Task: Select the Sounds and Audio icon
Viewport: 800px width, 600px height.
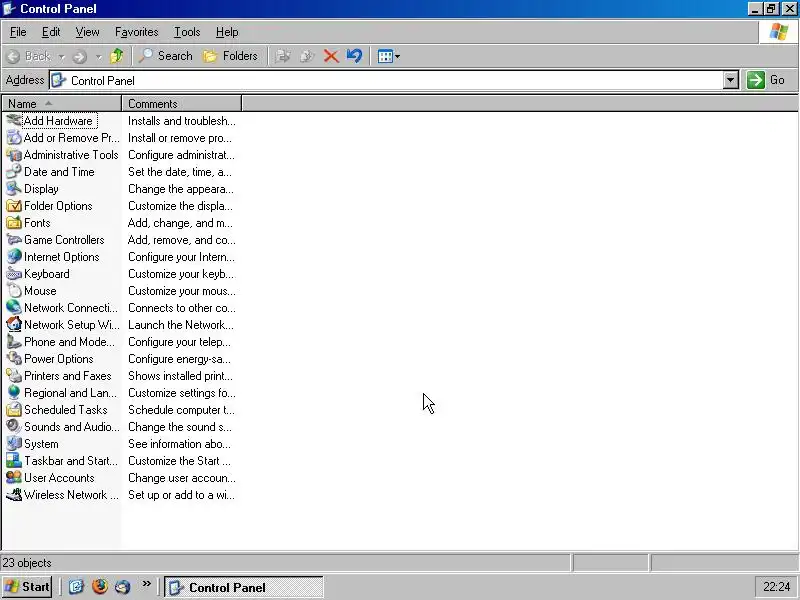Action: (14, 427)
